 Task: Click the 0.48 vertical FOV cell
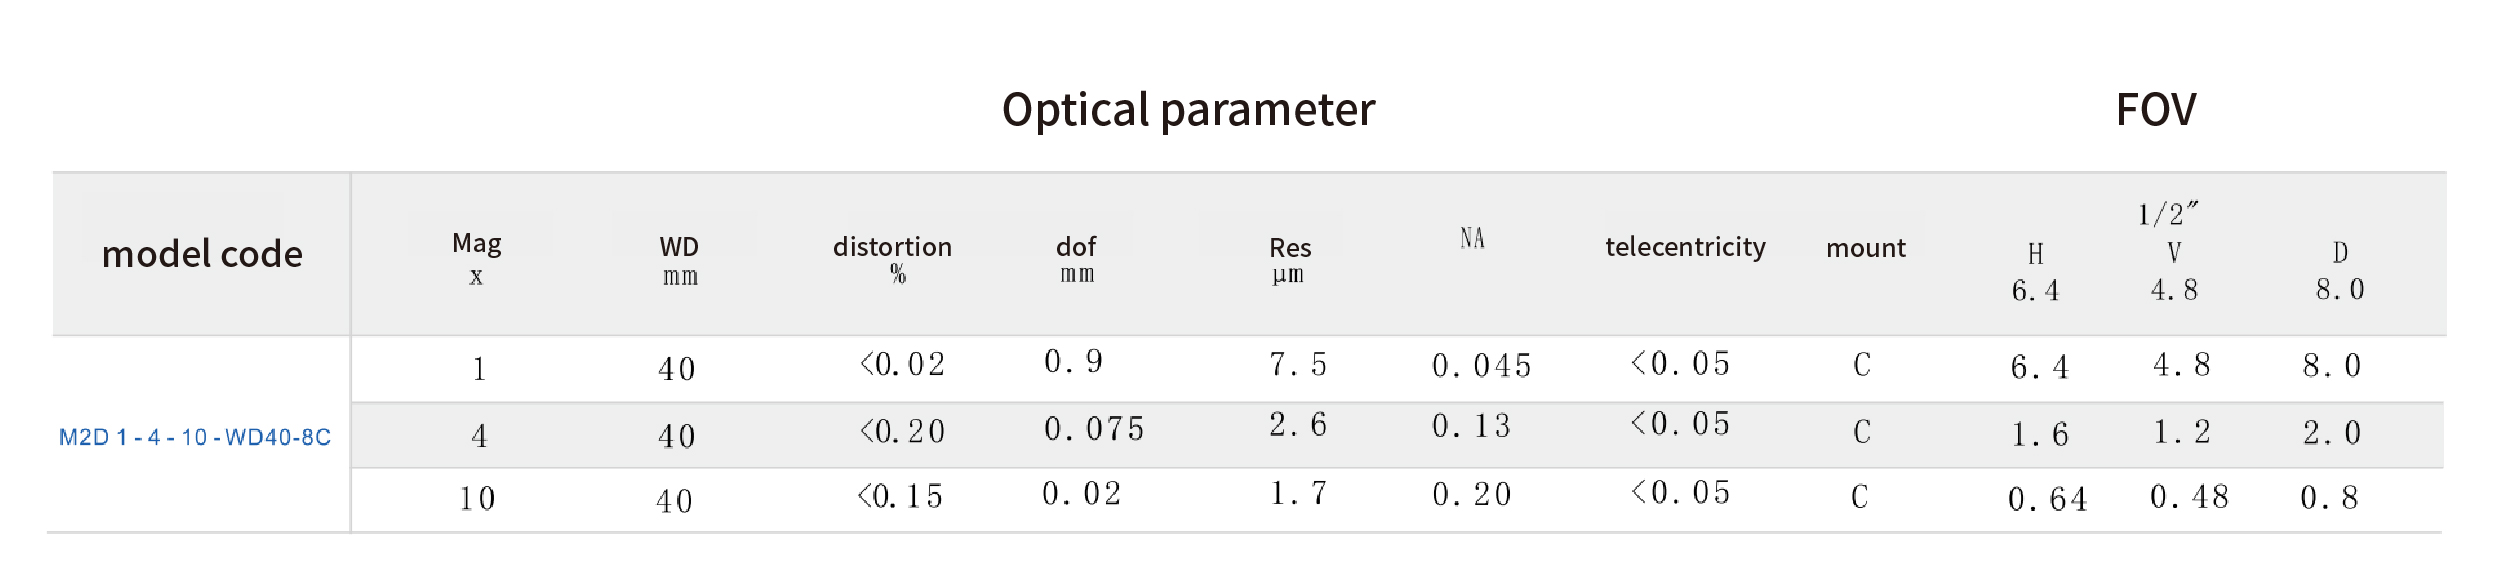2189,497
